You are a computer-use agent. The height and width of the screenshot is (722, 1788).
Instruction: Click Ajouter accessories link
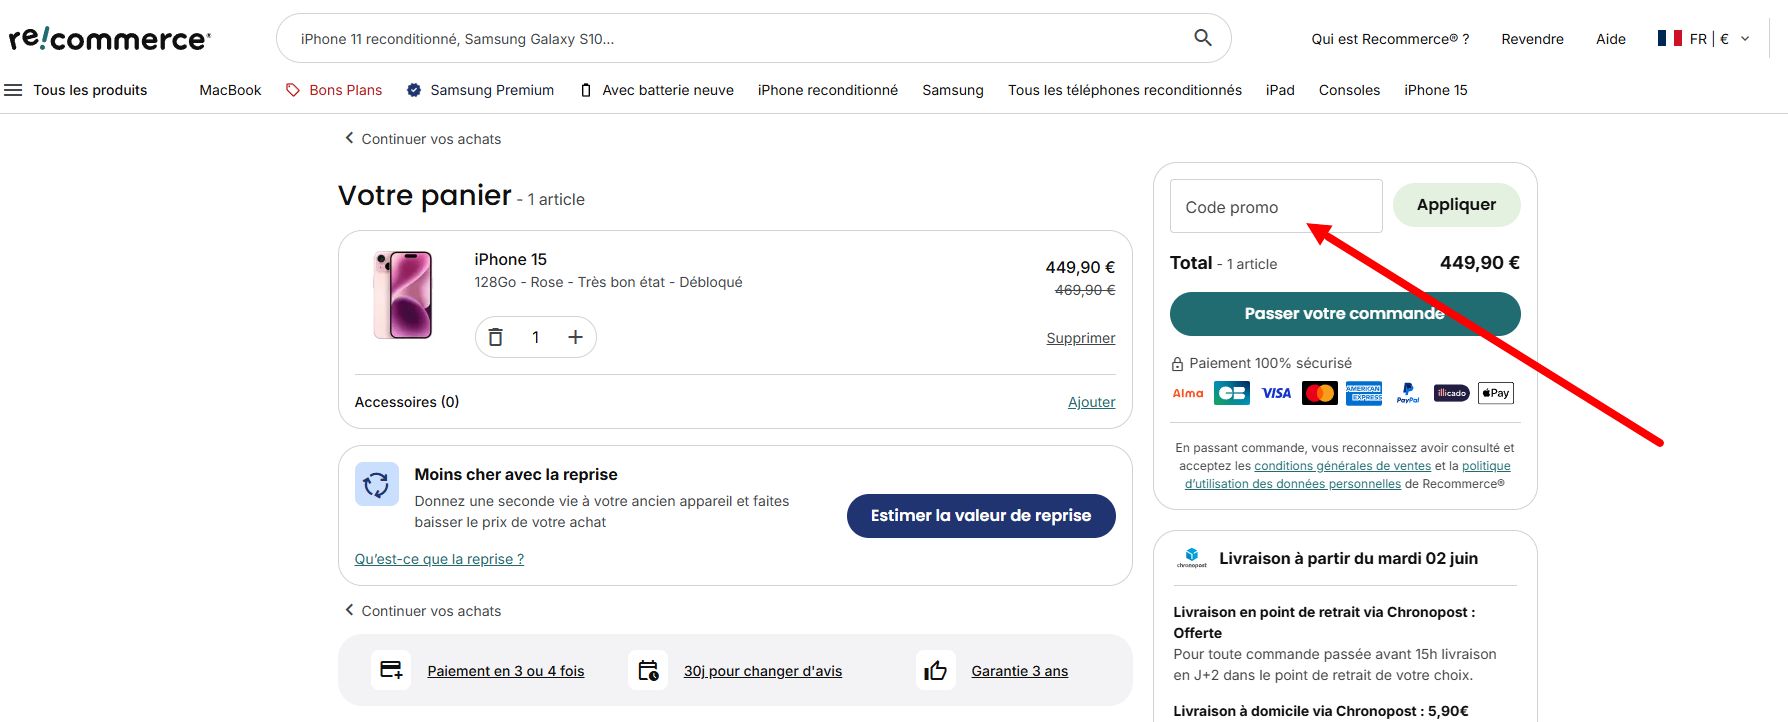coord(1092,402)
